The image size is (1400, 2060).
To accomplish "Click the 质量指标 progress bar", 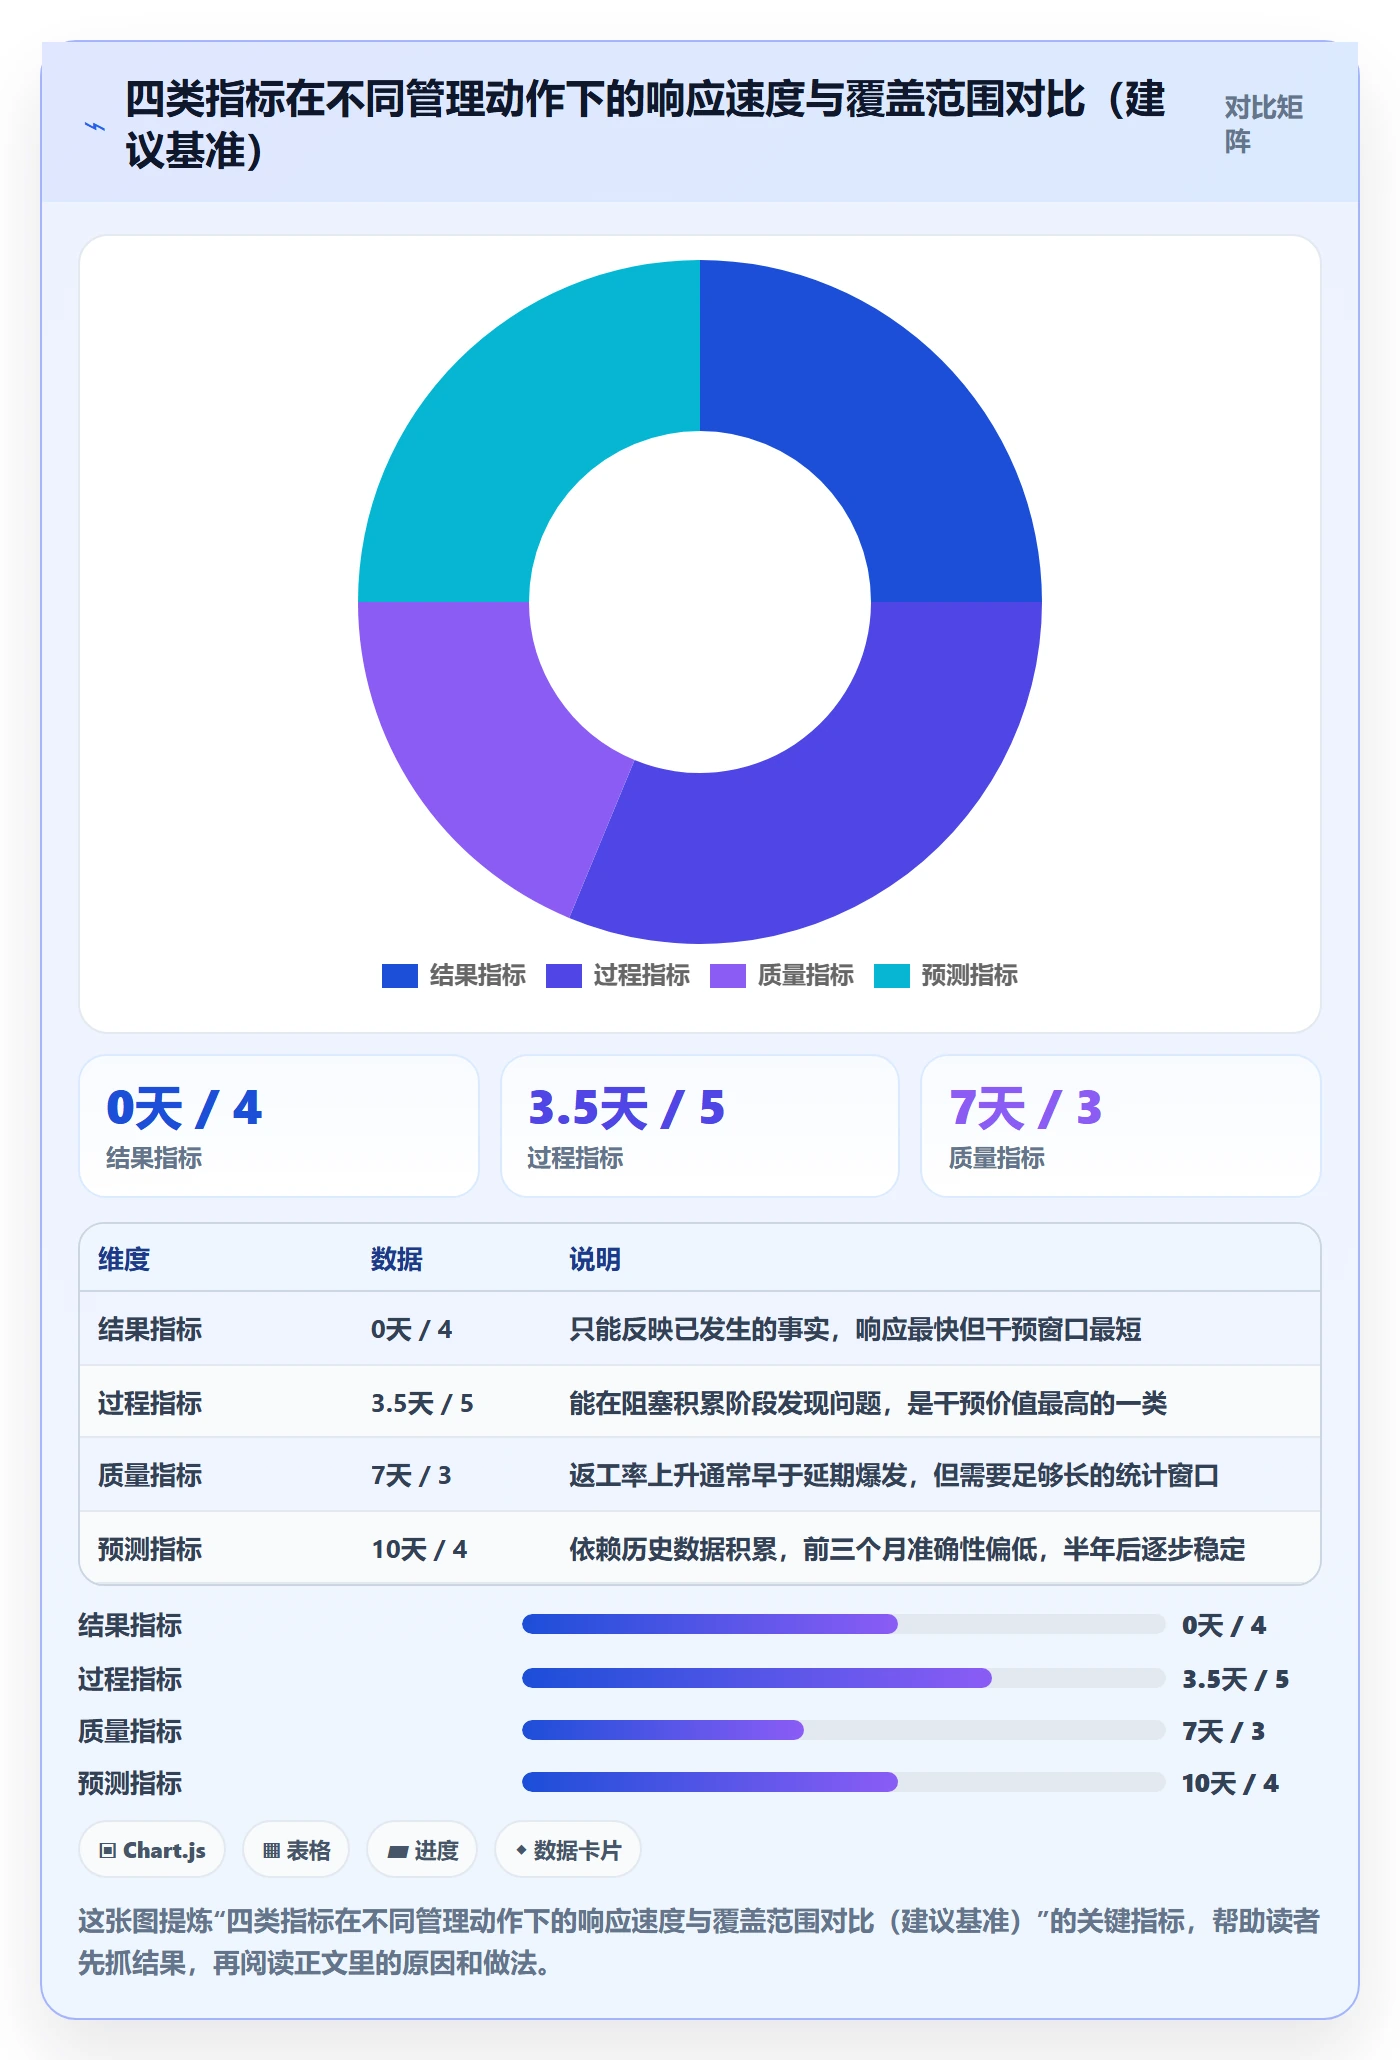I will pos(844,1730).
